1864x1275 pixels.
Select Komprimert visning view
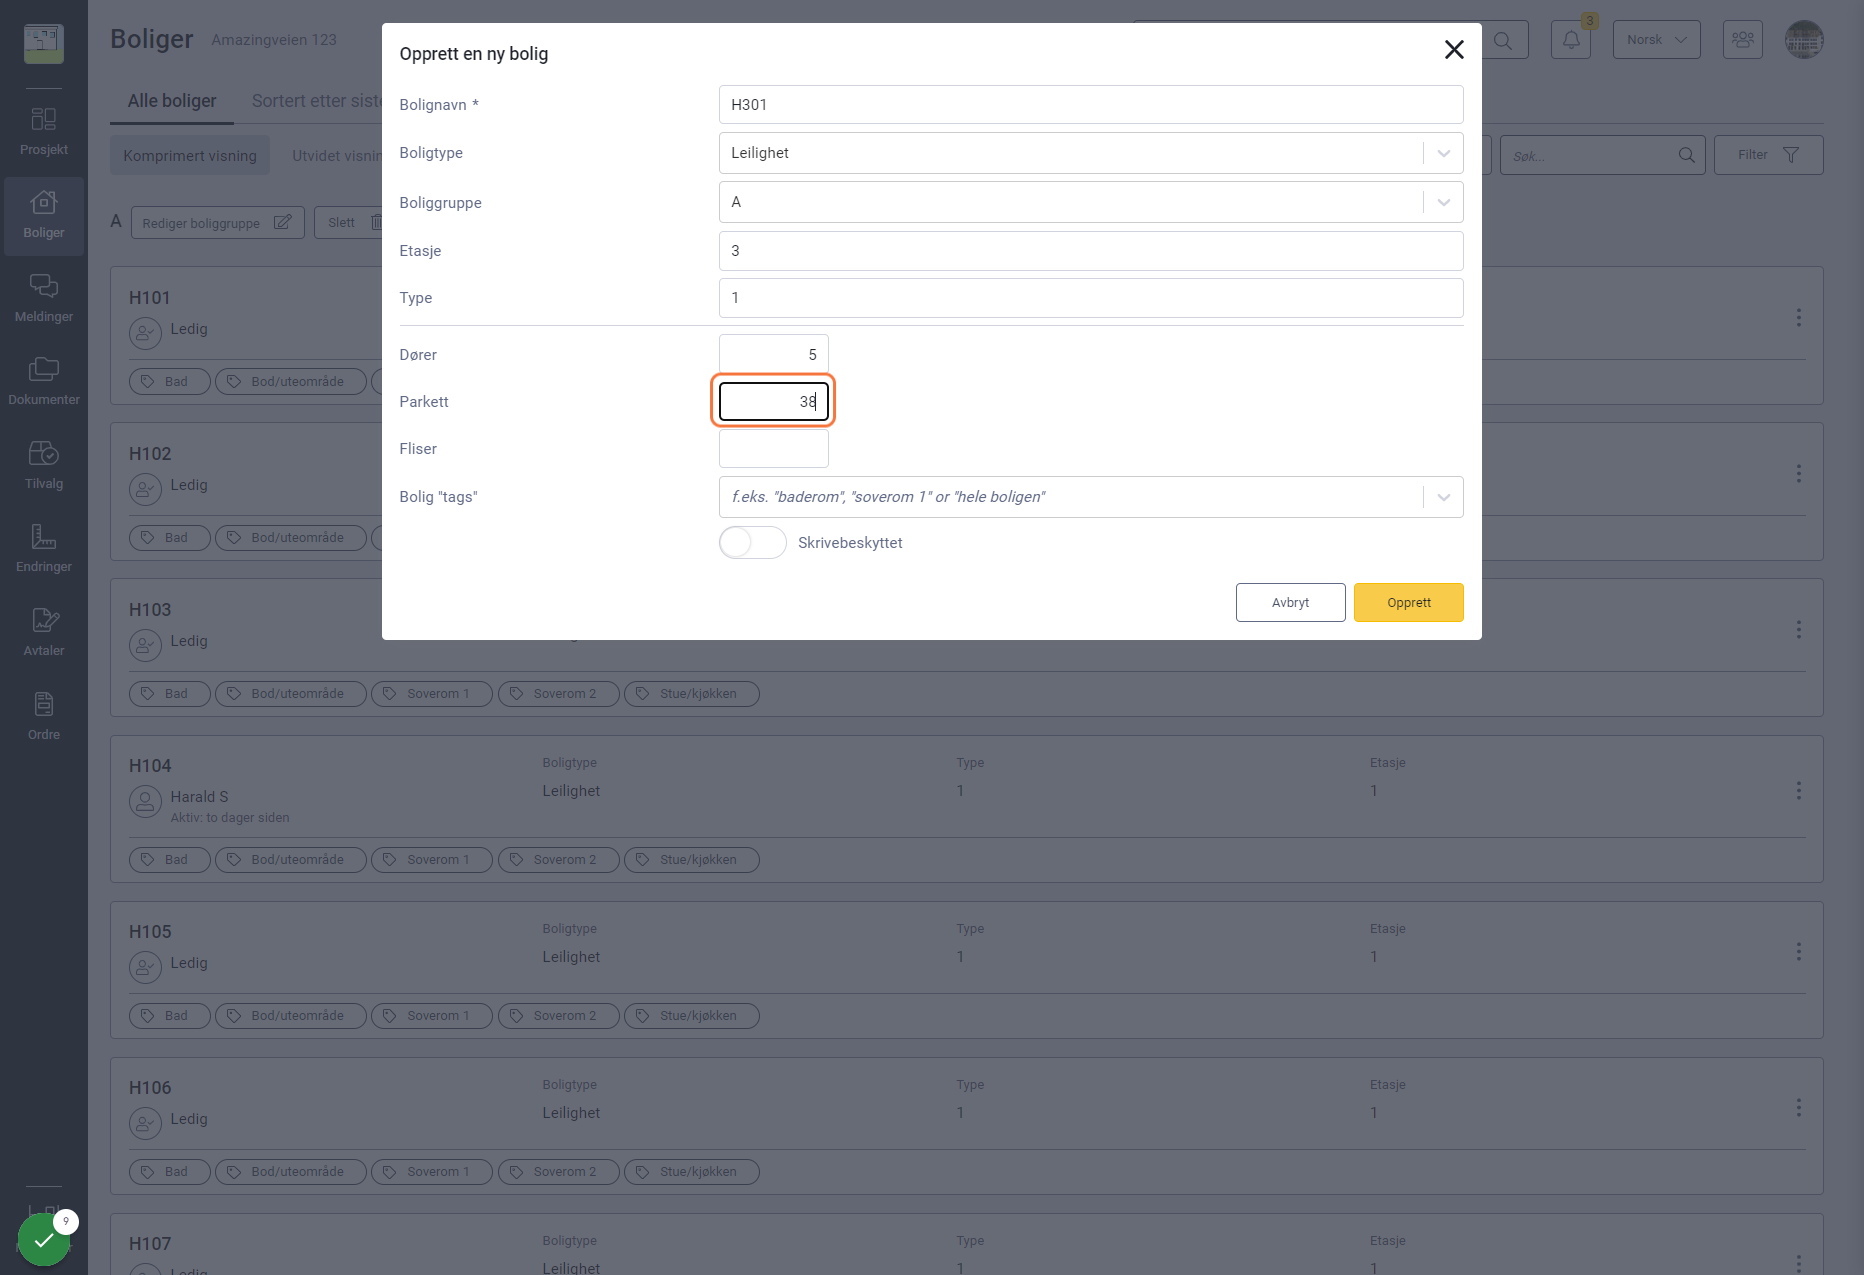pyautogui.click(x=190, y=156)
